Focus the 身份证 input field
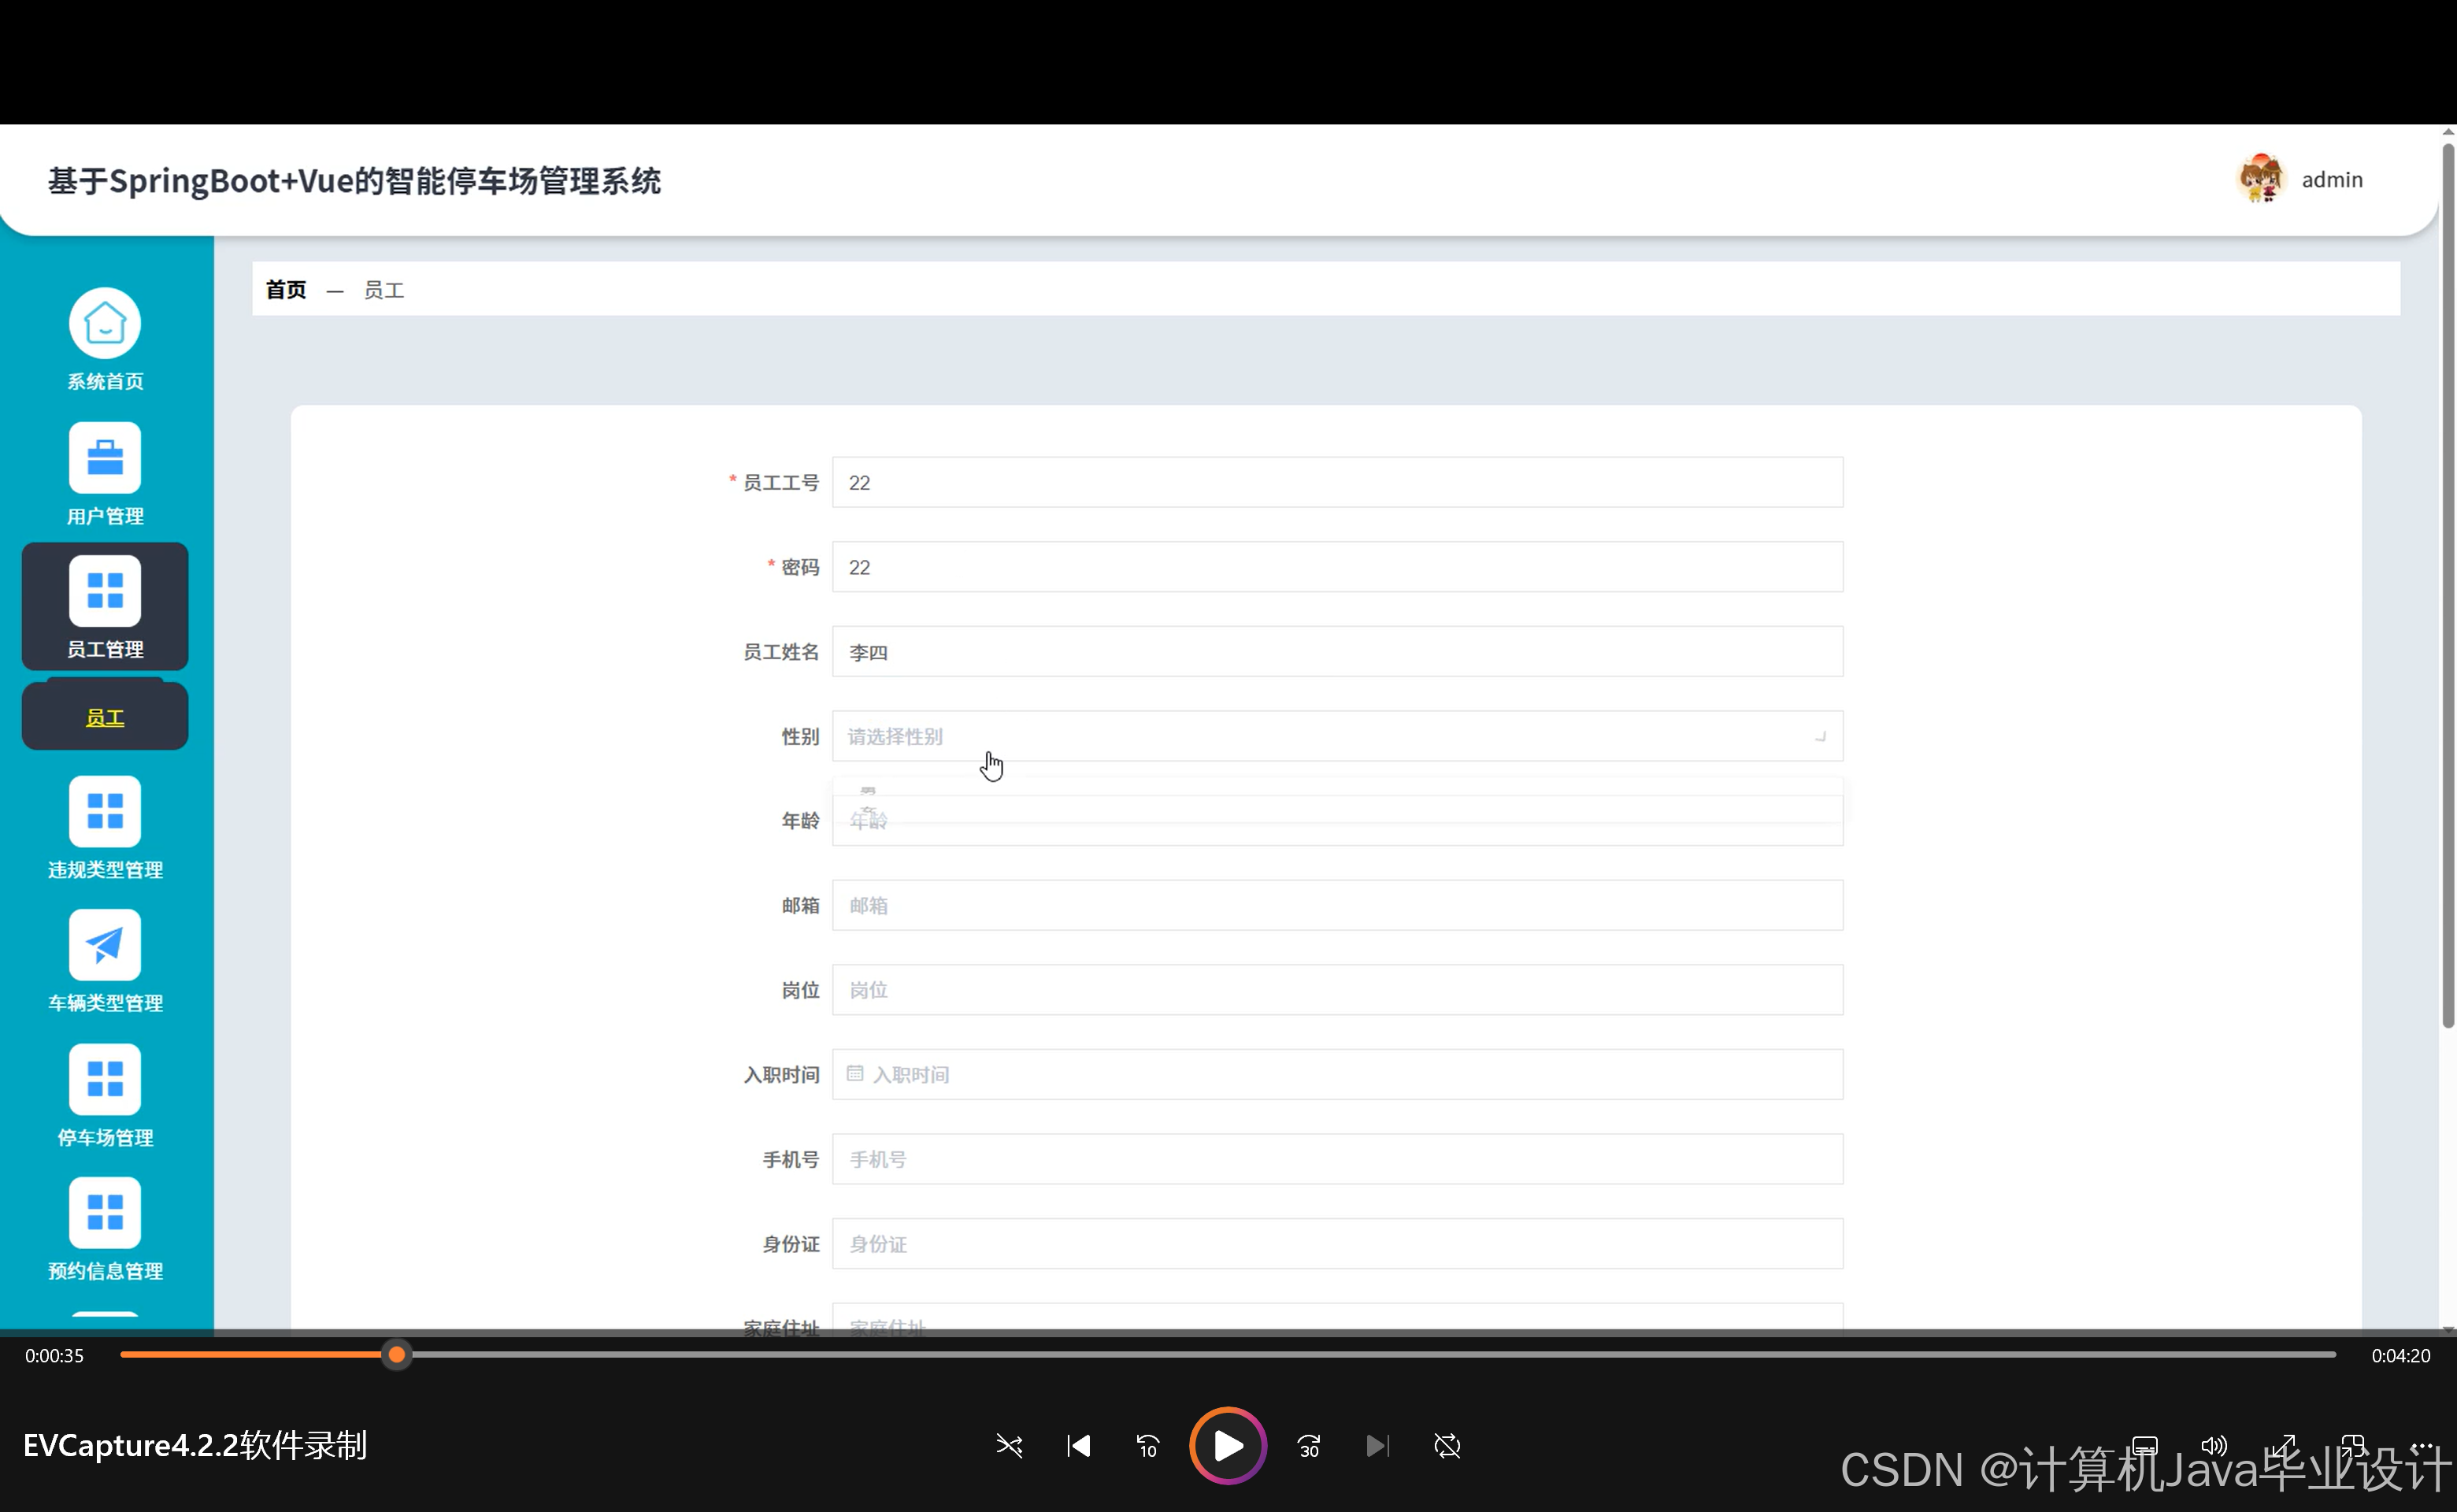The width and height of the screenshot is (2457, 1512). tap(1337, 1244)
